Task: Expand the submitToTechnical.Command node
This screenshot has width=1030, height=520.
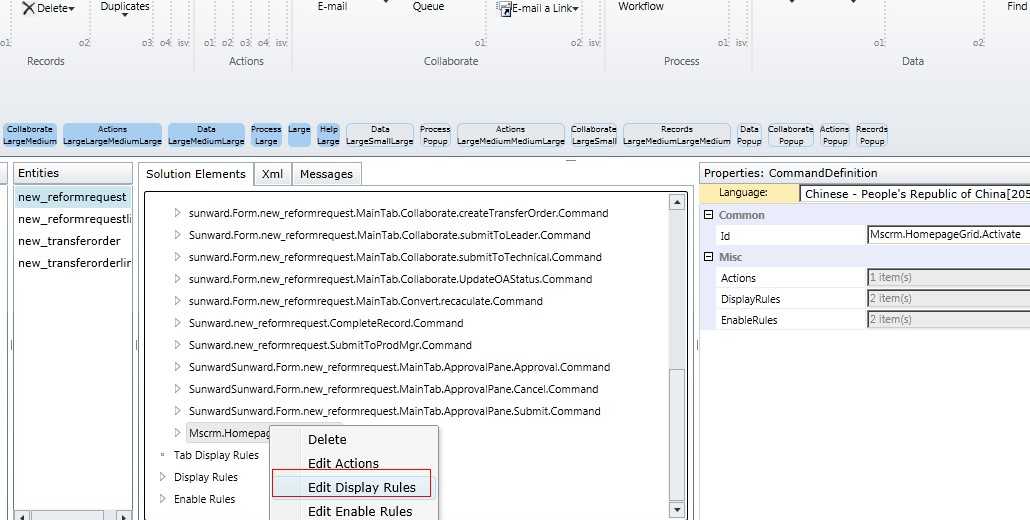Action: pyautogui.click(x=177, y=257)
